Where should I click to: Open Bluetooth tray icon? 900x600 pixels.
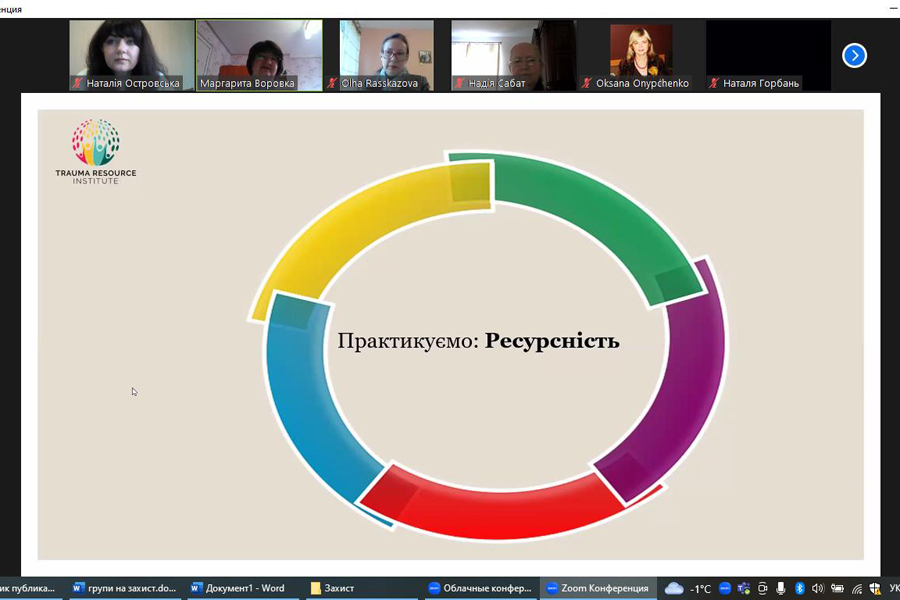799,588
